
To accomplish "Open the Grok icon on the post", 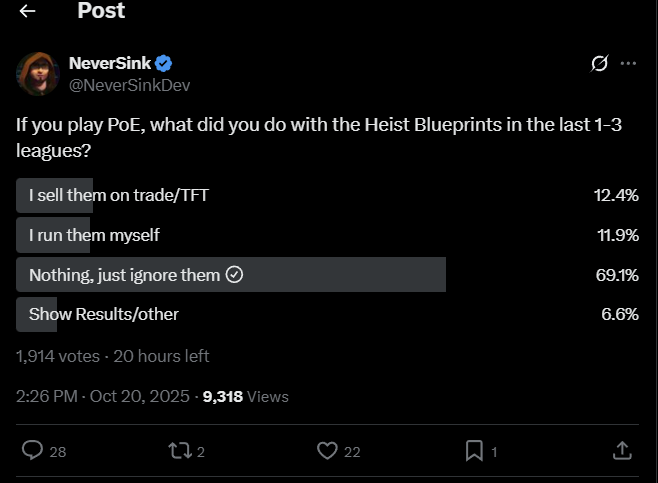I will point(599,64).
